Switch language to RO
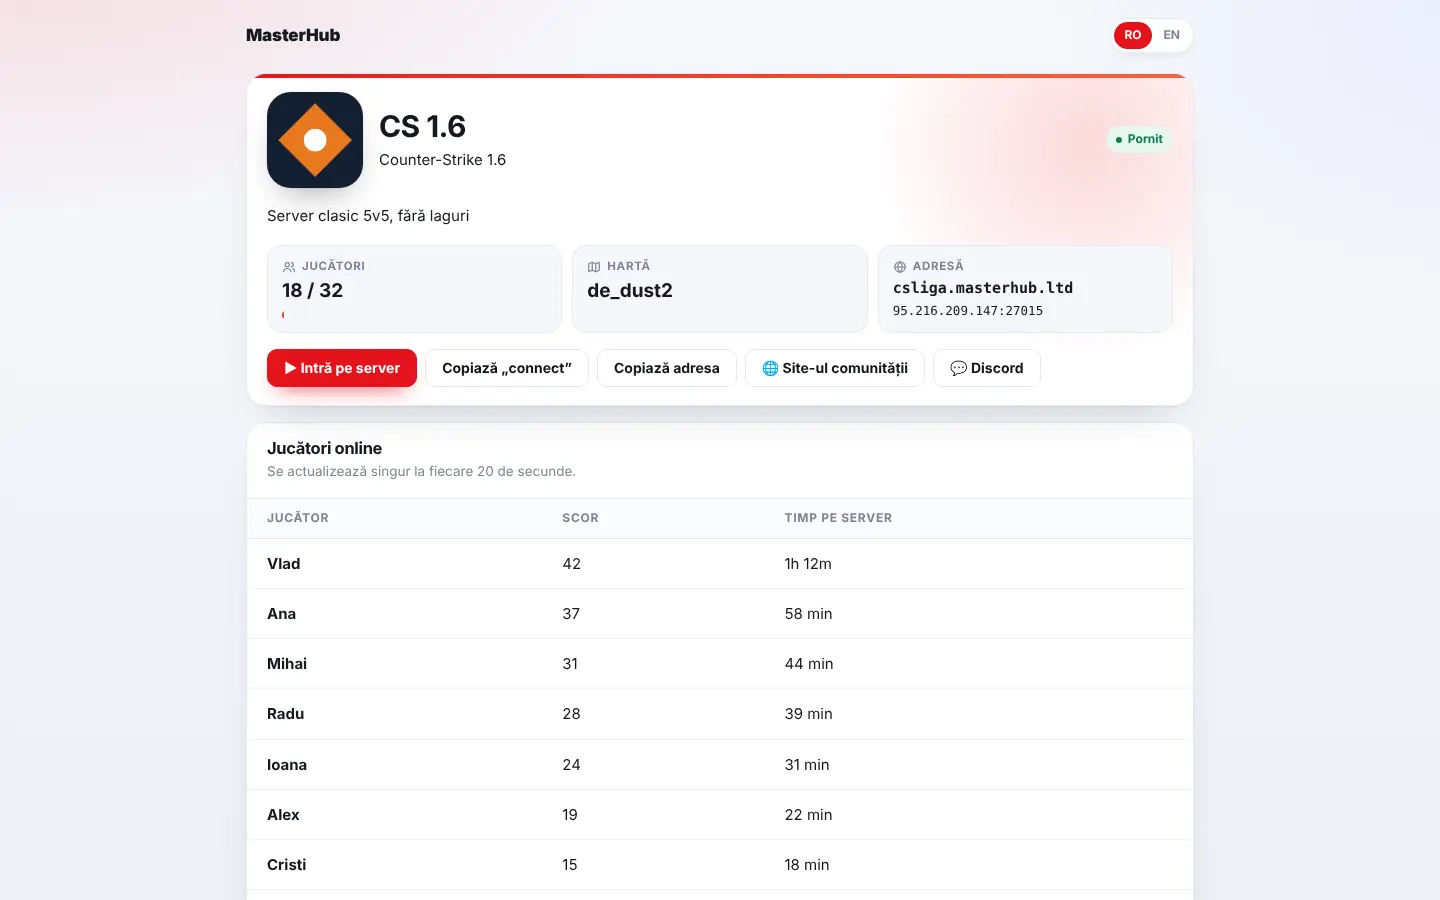The width and height of the screenshot is (1440, 900). point(1133,35)
